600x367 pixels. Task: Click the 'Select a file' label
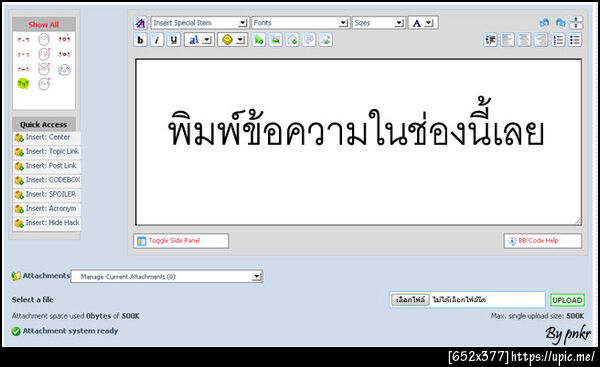pos(33,300)
